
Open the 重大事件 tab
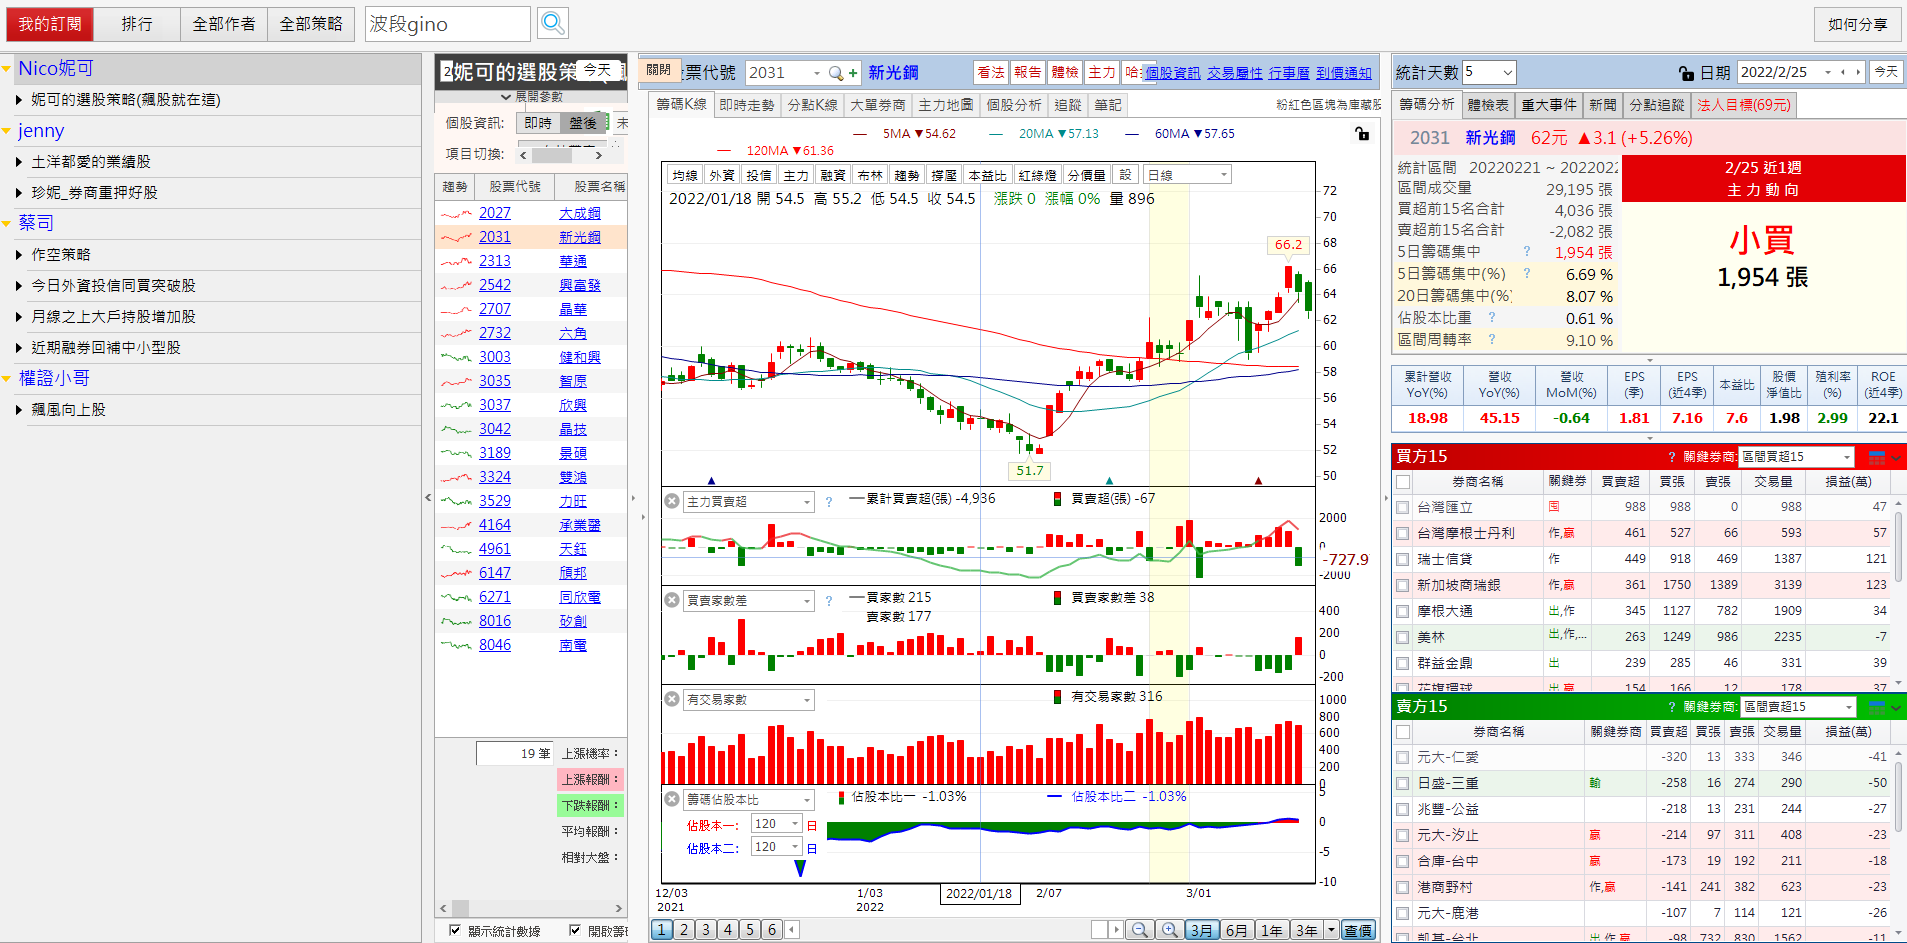coord(1548,105)
